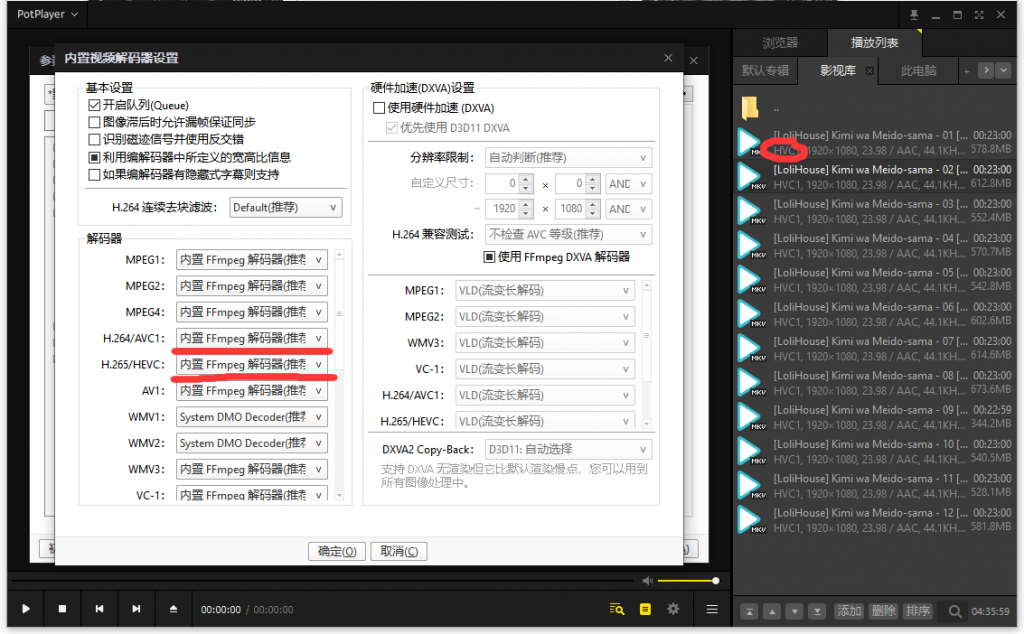Click the pin-on-top icon in the title bar

(x=913, y=15)
